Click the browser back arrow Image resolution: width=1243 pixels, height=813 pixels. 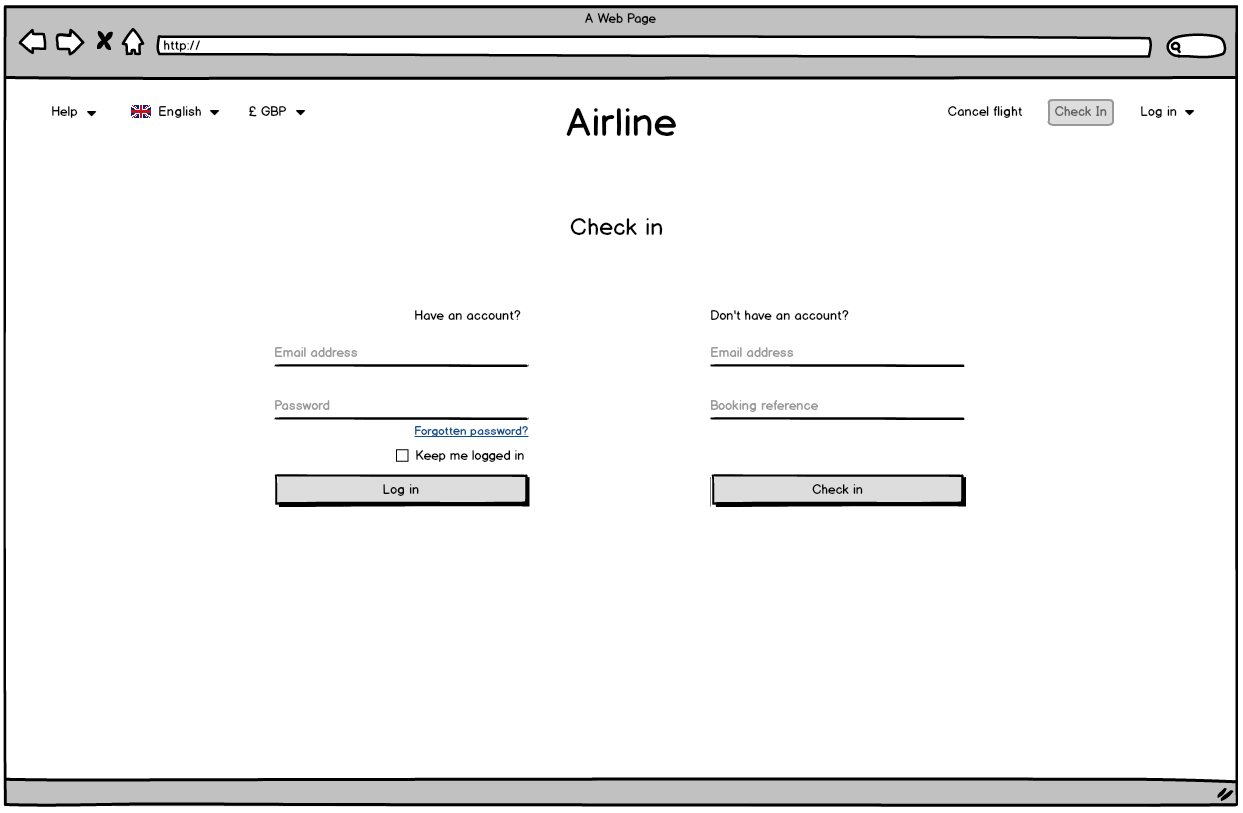[33, 42]
